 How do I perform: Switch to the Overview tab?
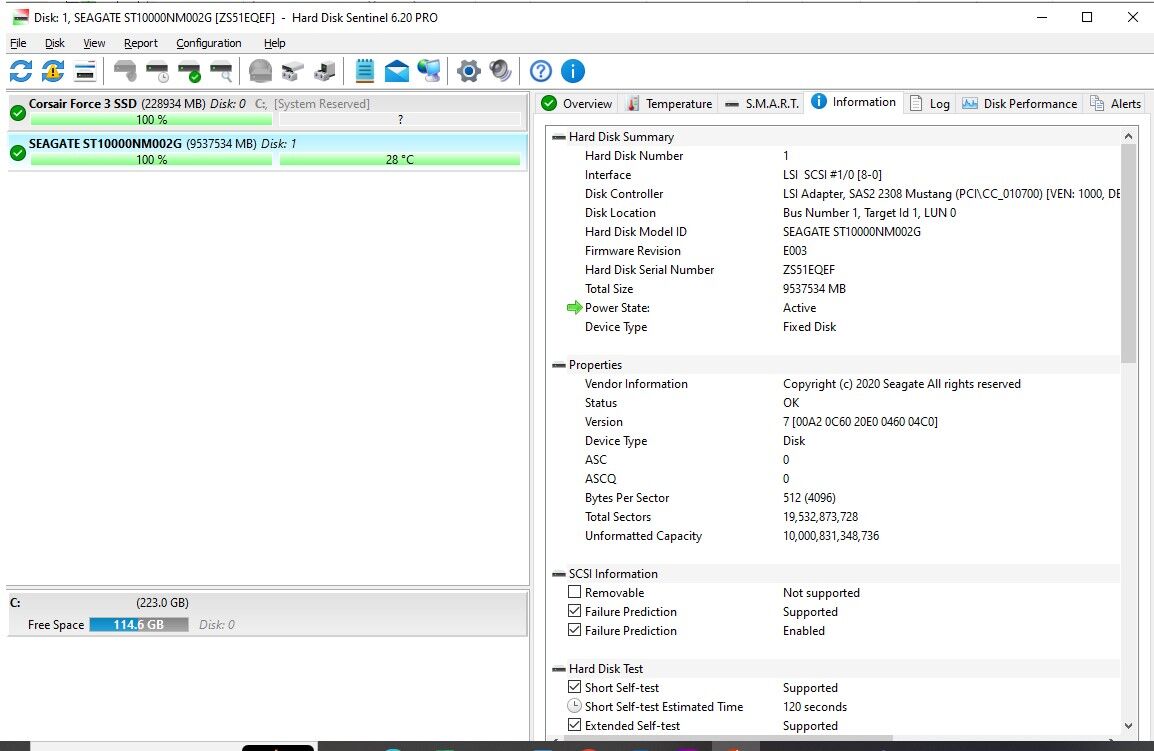coord(577,104)
